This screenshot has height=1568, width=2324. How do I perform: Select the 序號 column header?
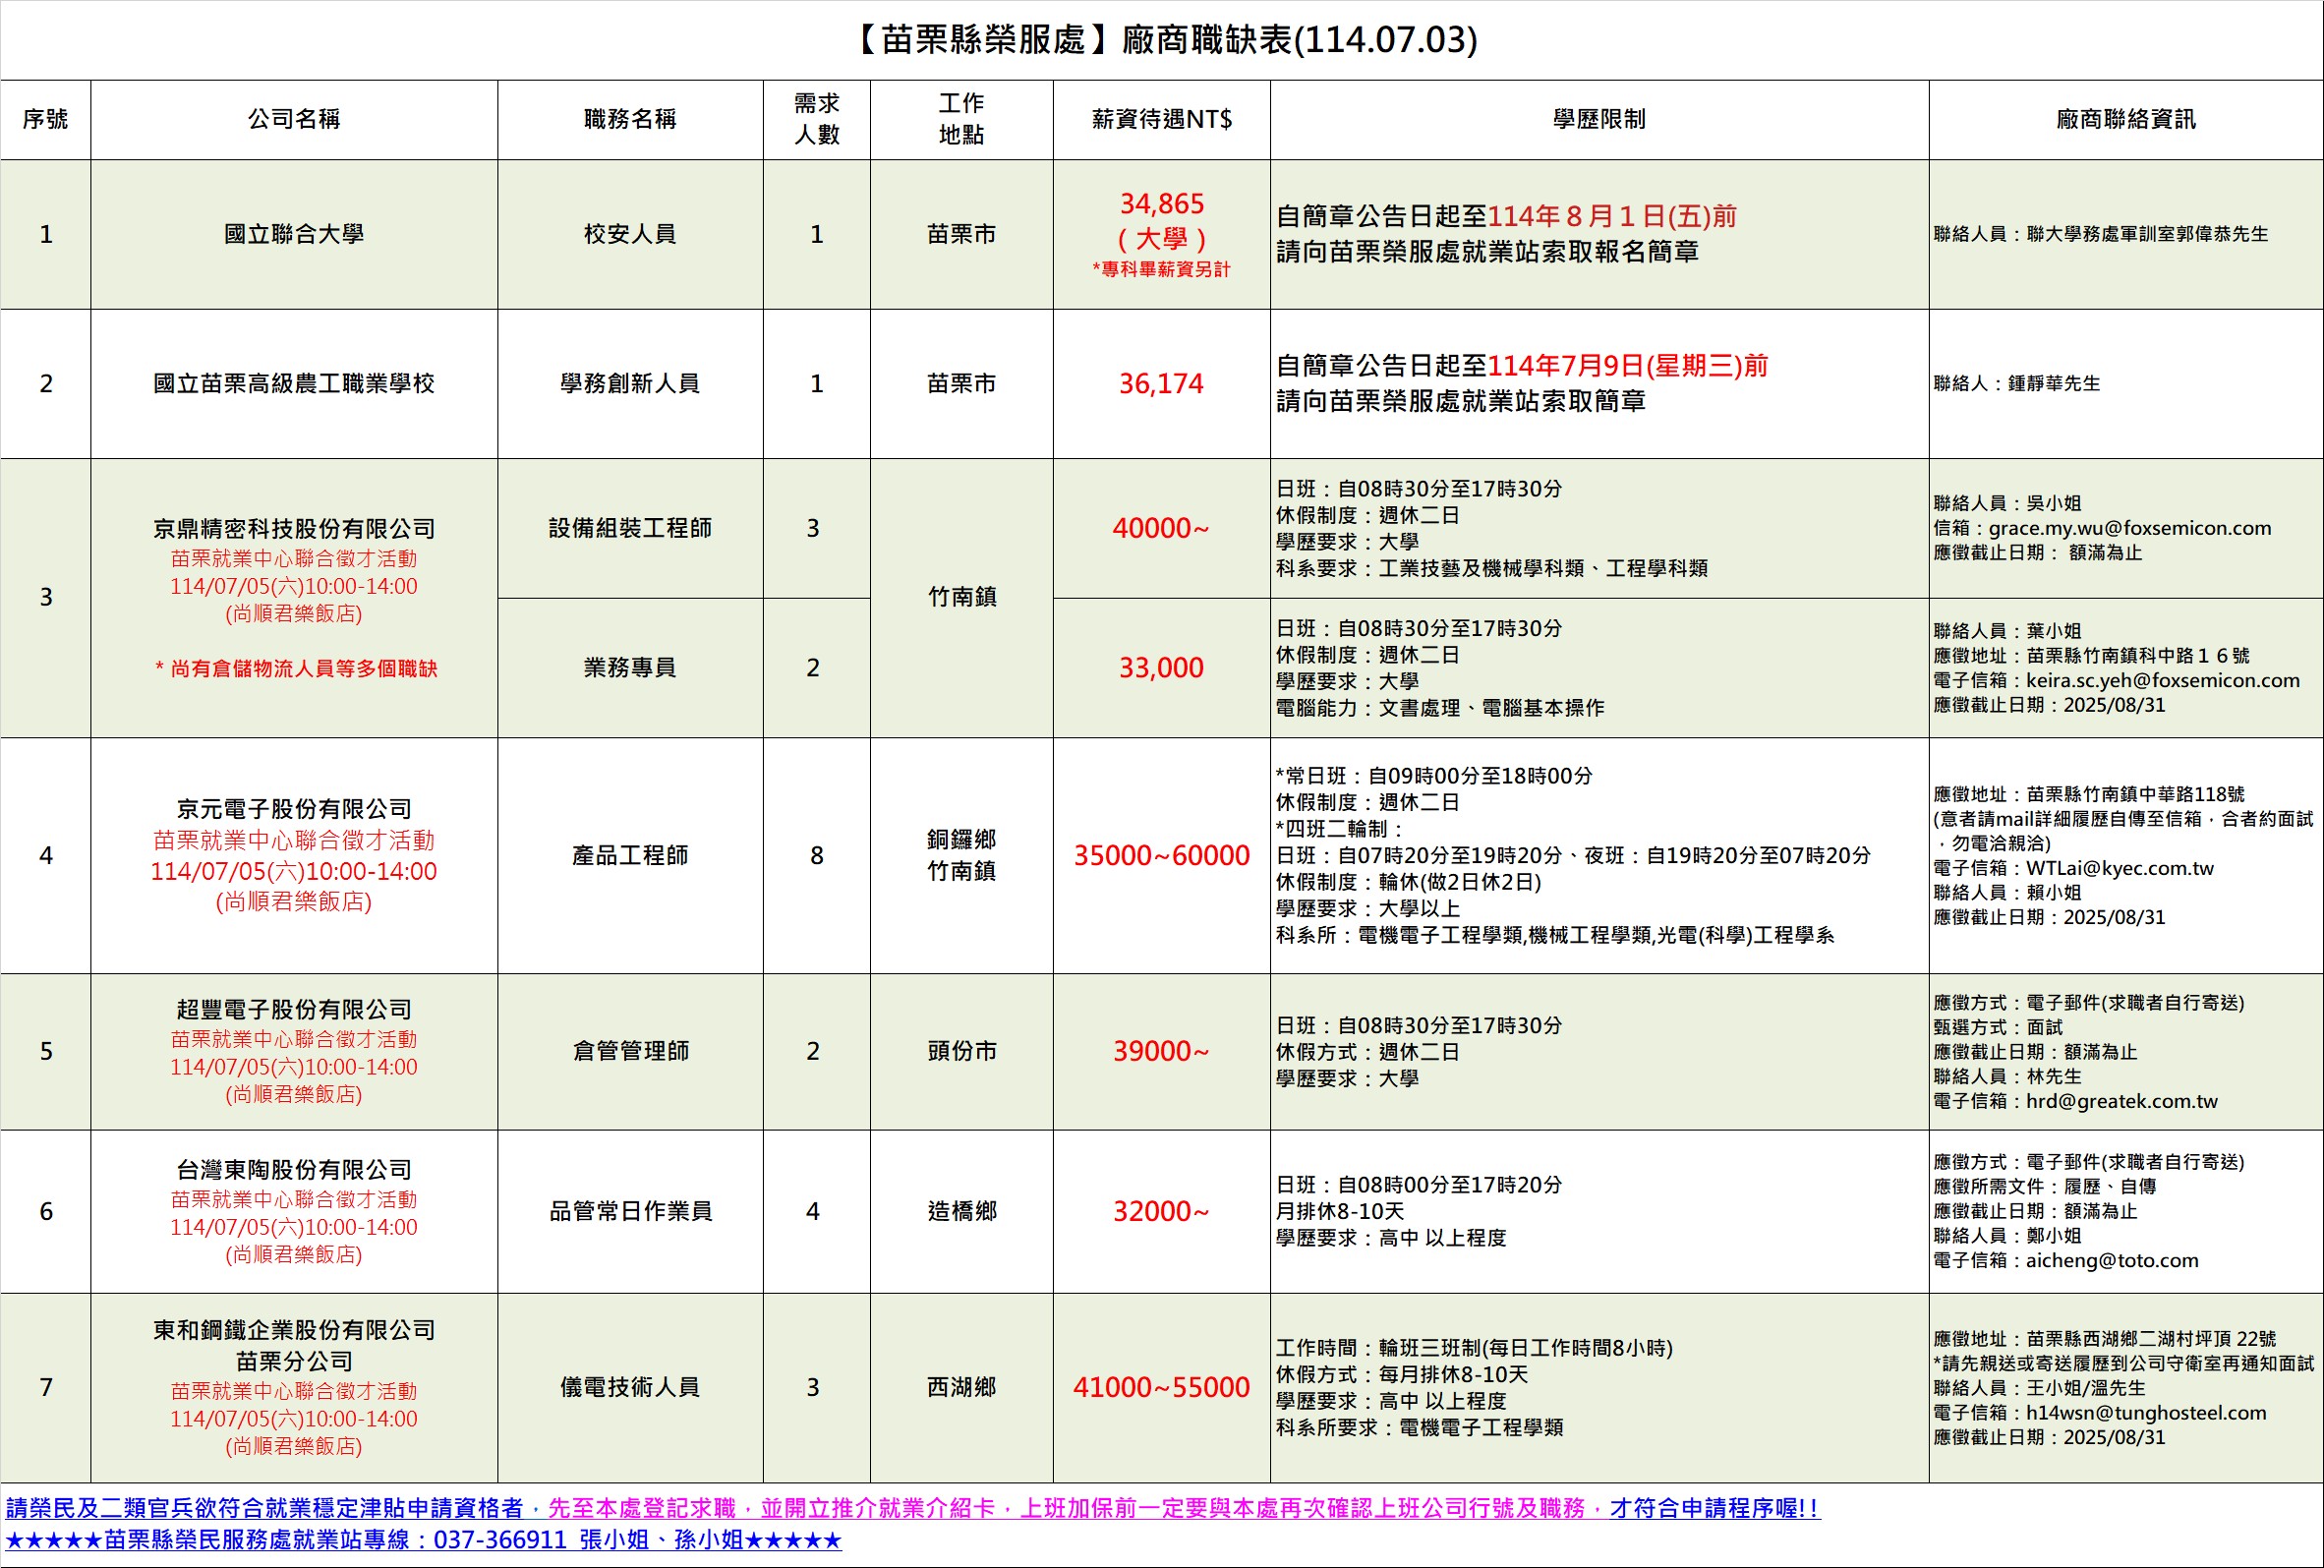click(46, 119)
